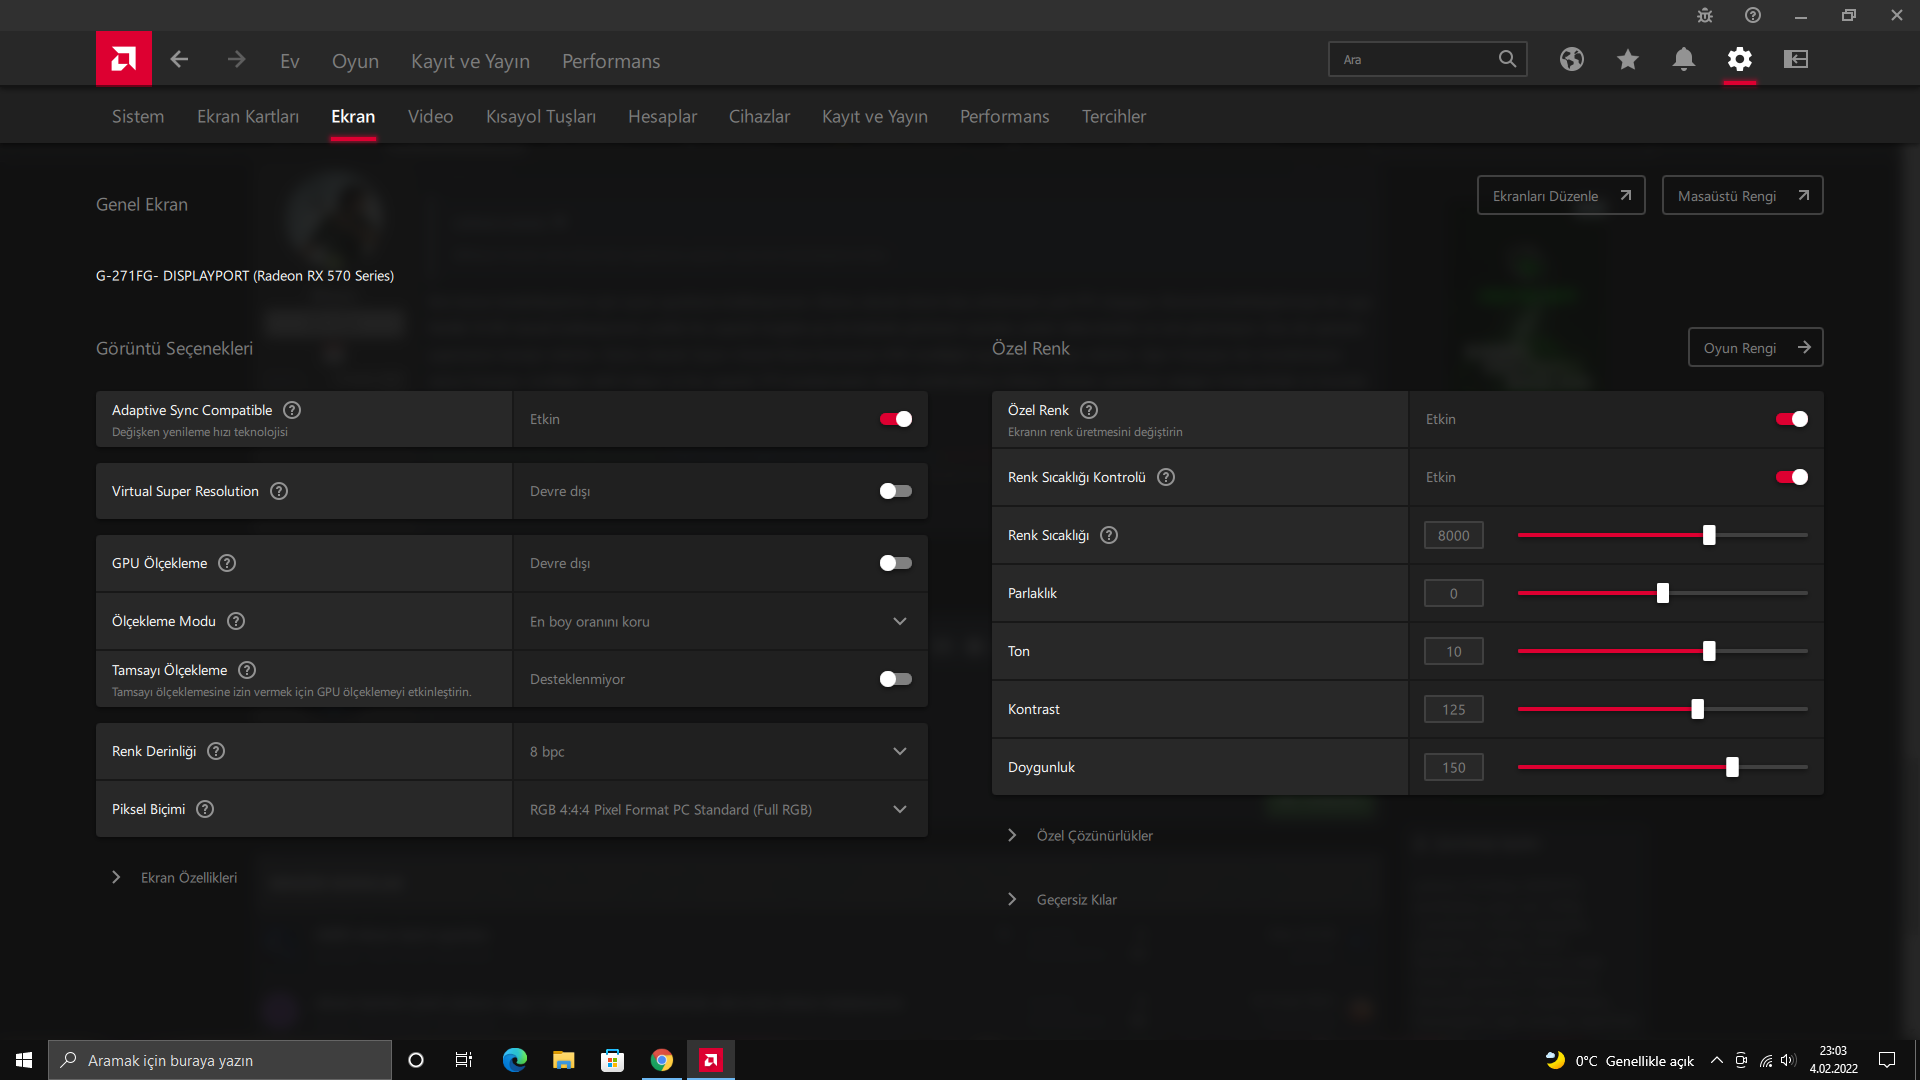The width and height of the screenshot is (1920, 1080).
Task: Switch to the Video tab
Action: point(430,116)
